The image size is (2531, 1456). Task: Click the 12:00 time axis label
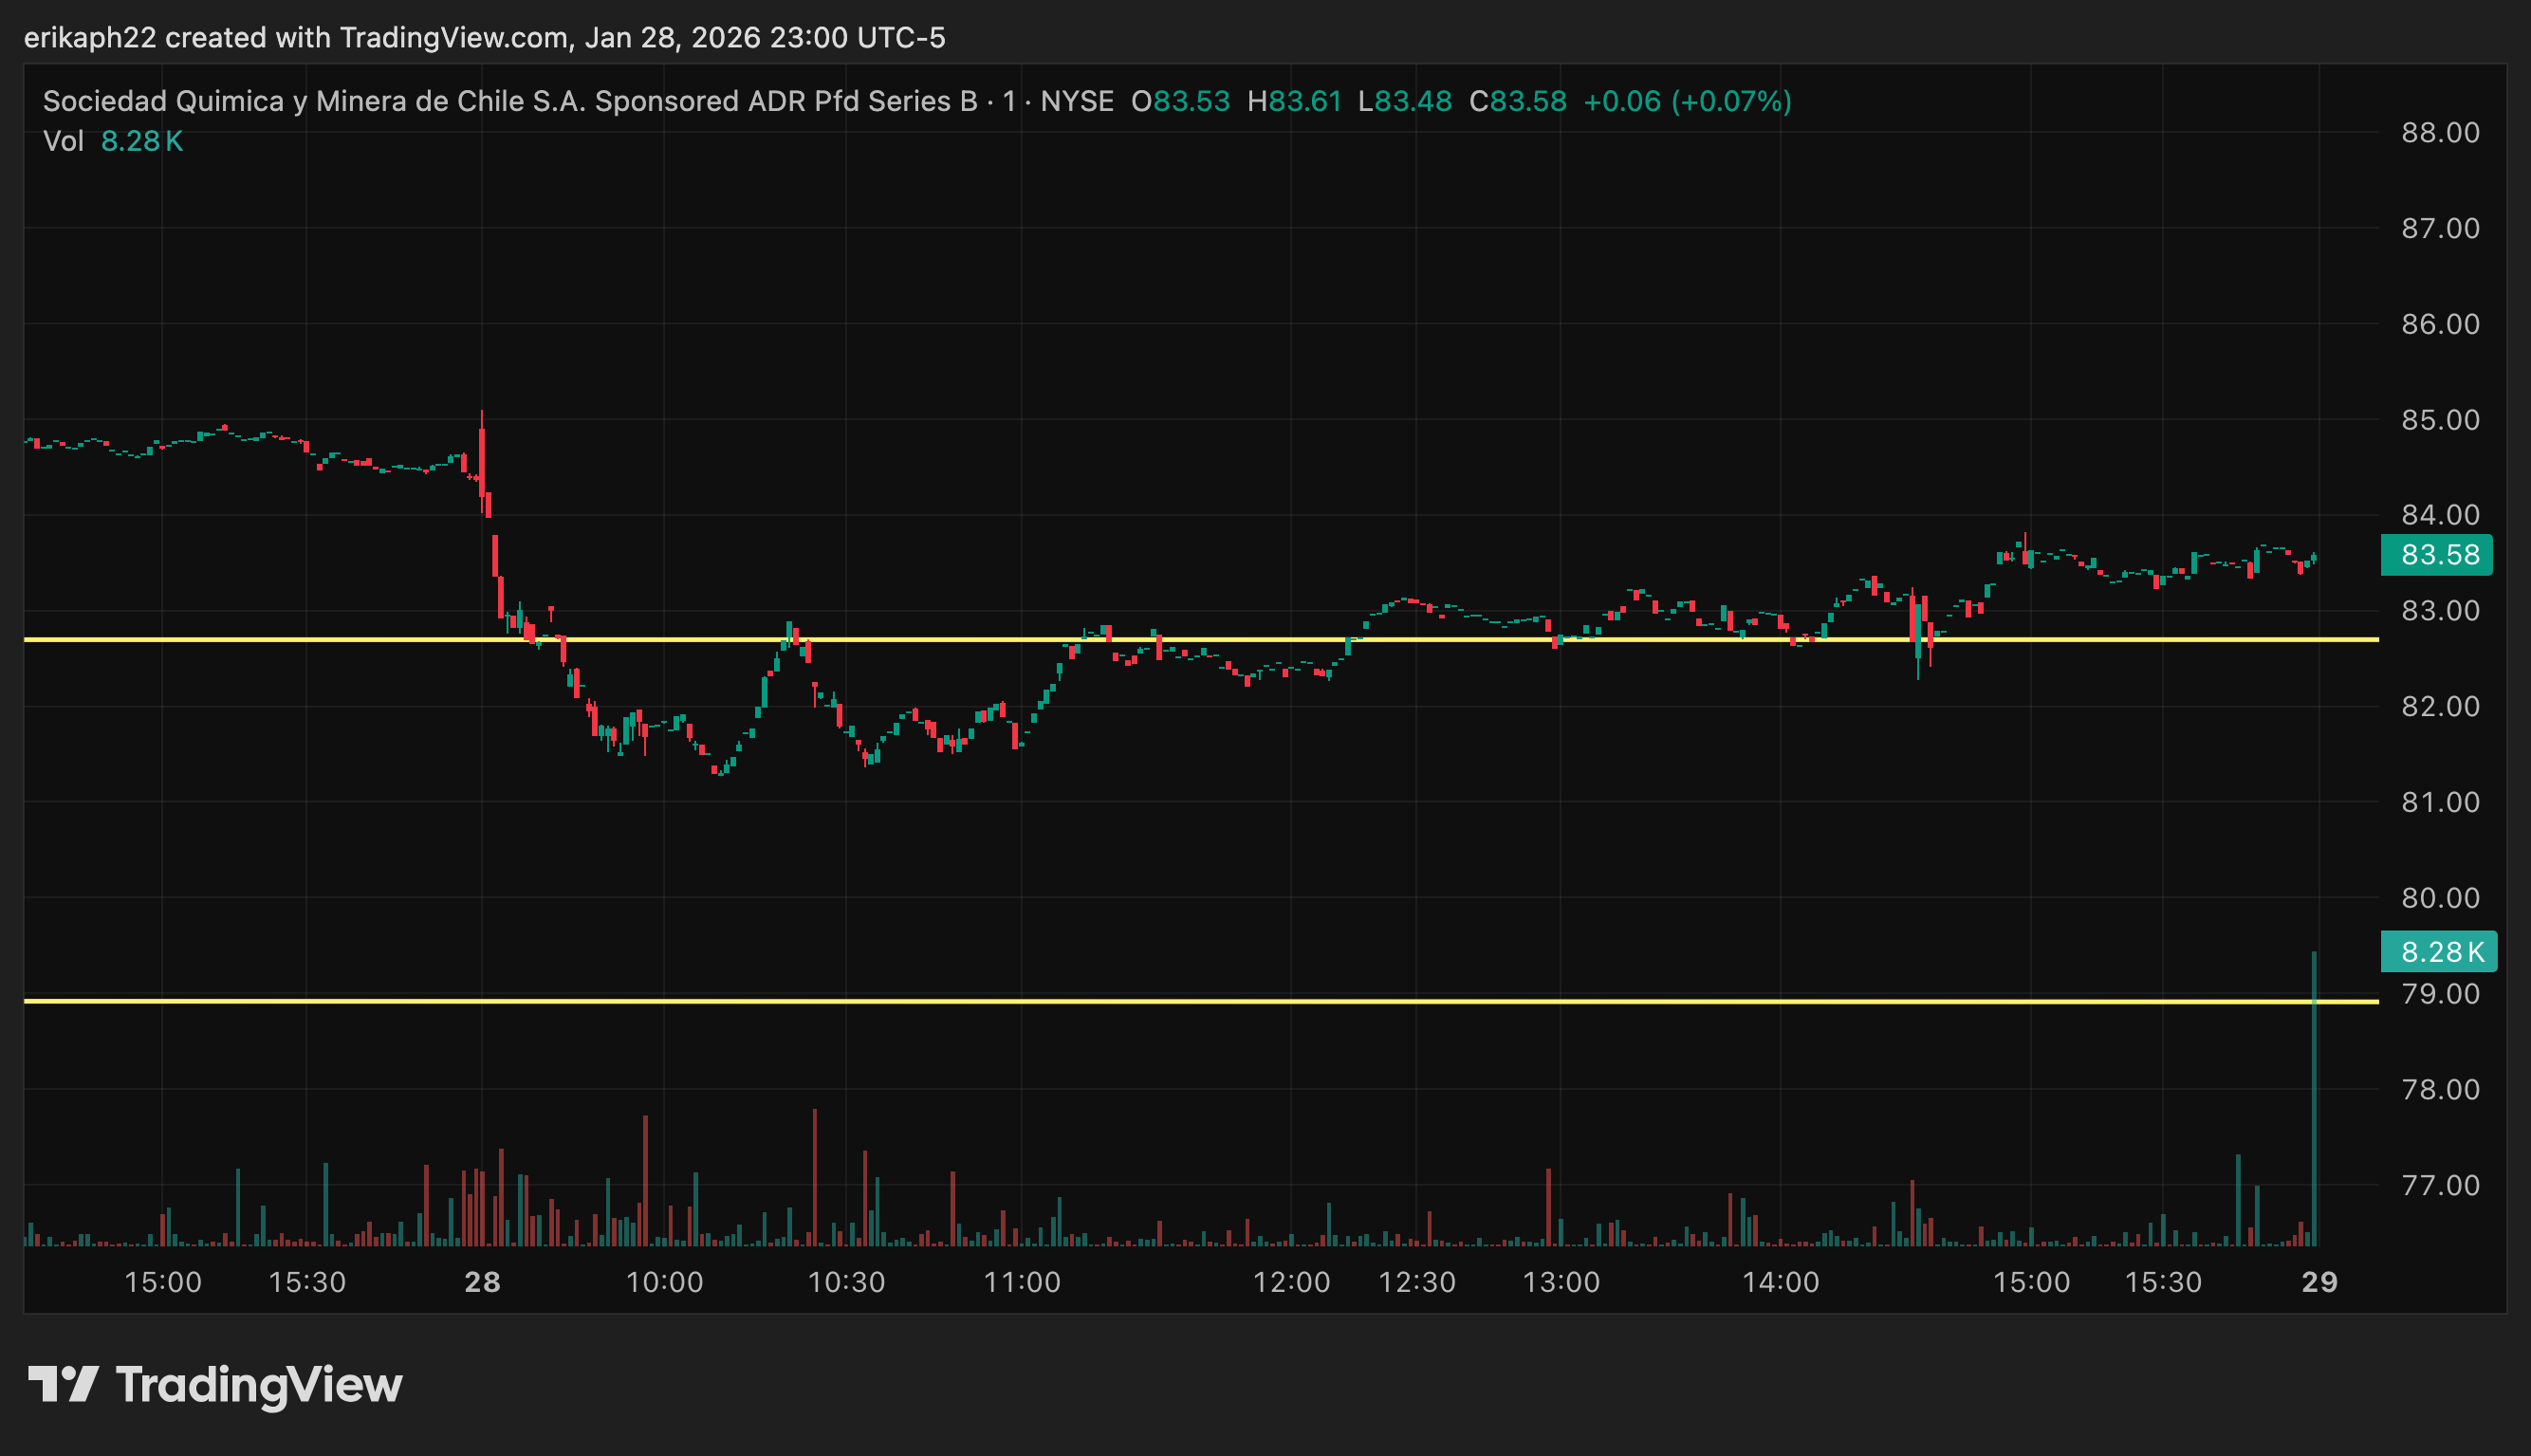coord(1291,1282)
